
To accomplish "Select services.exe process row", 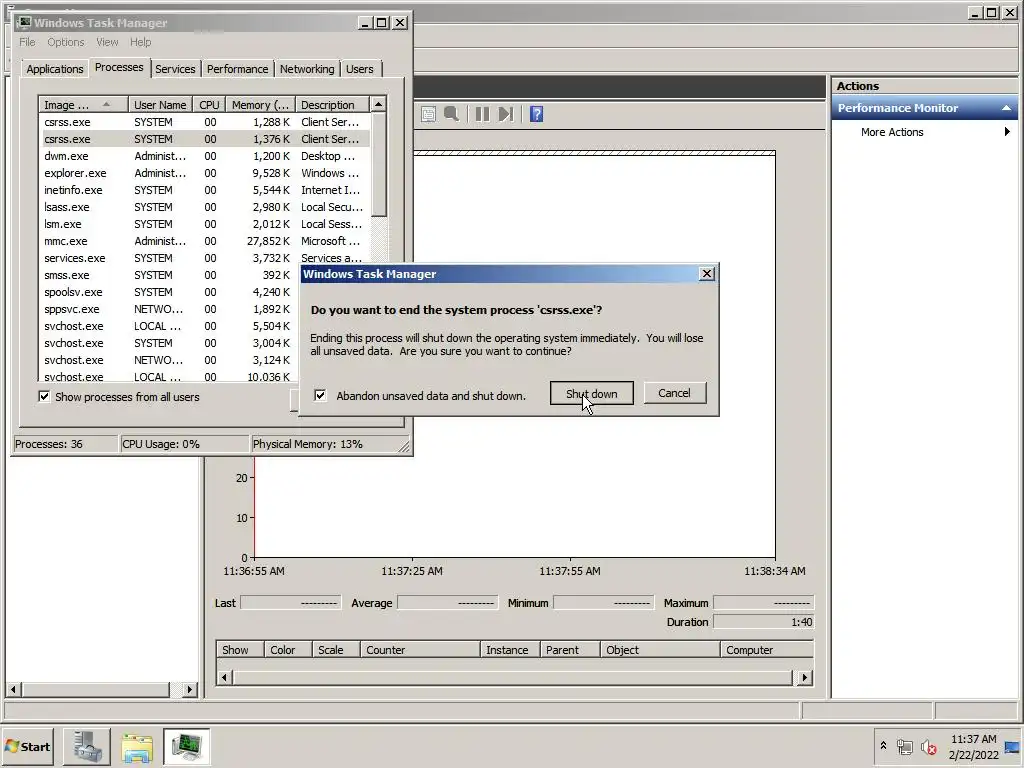I will click(204, 258).
